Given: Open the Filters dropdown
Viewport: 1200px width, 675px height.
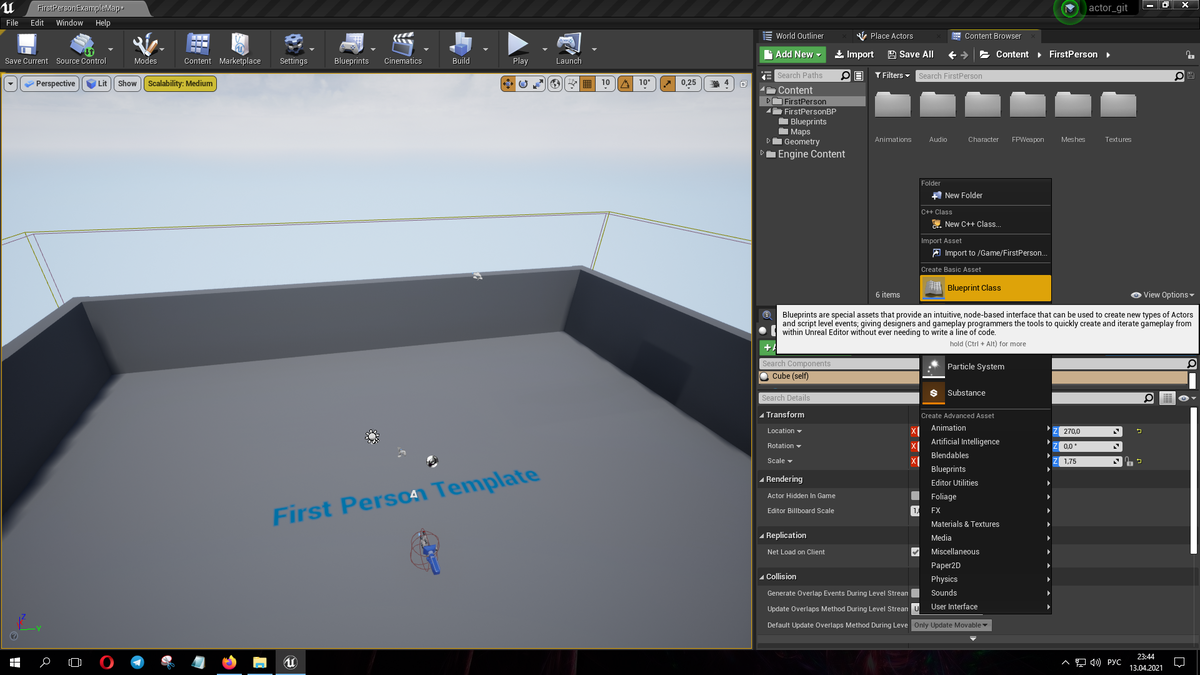Looking at the screenshot, I should [893, 76].
